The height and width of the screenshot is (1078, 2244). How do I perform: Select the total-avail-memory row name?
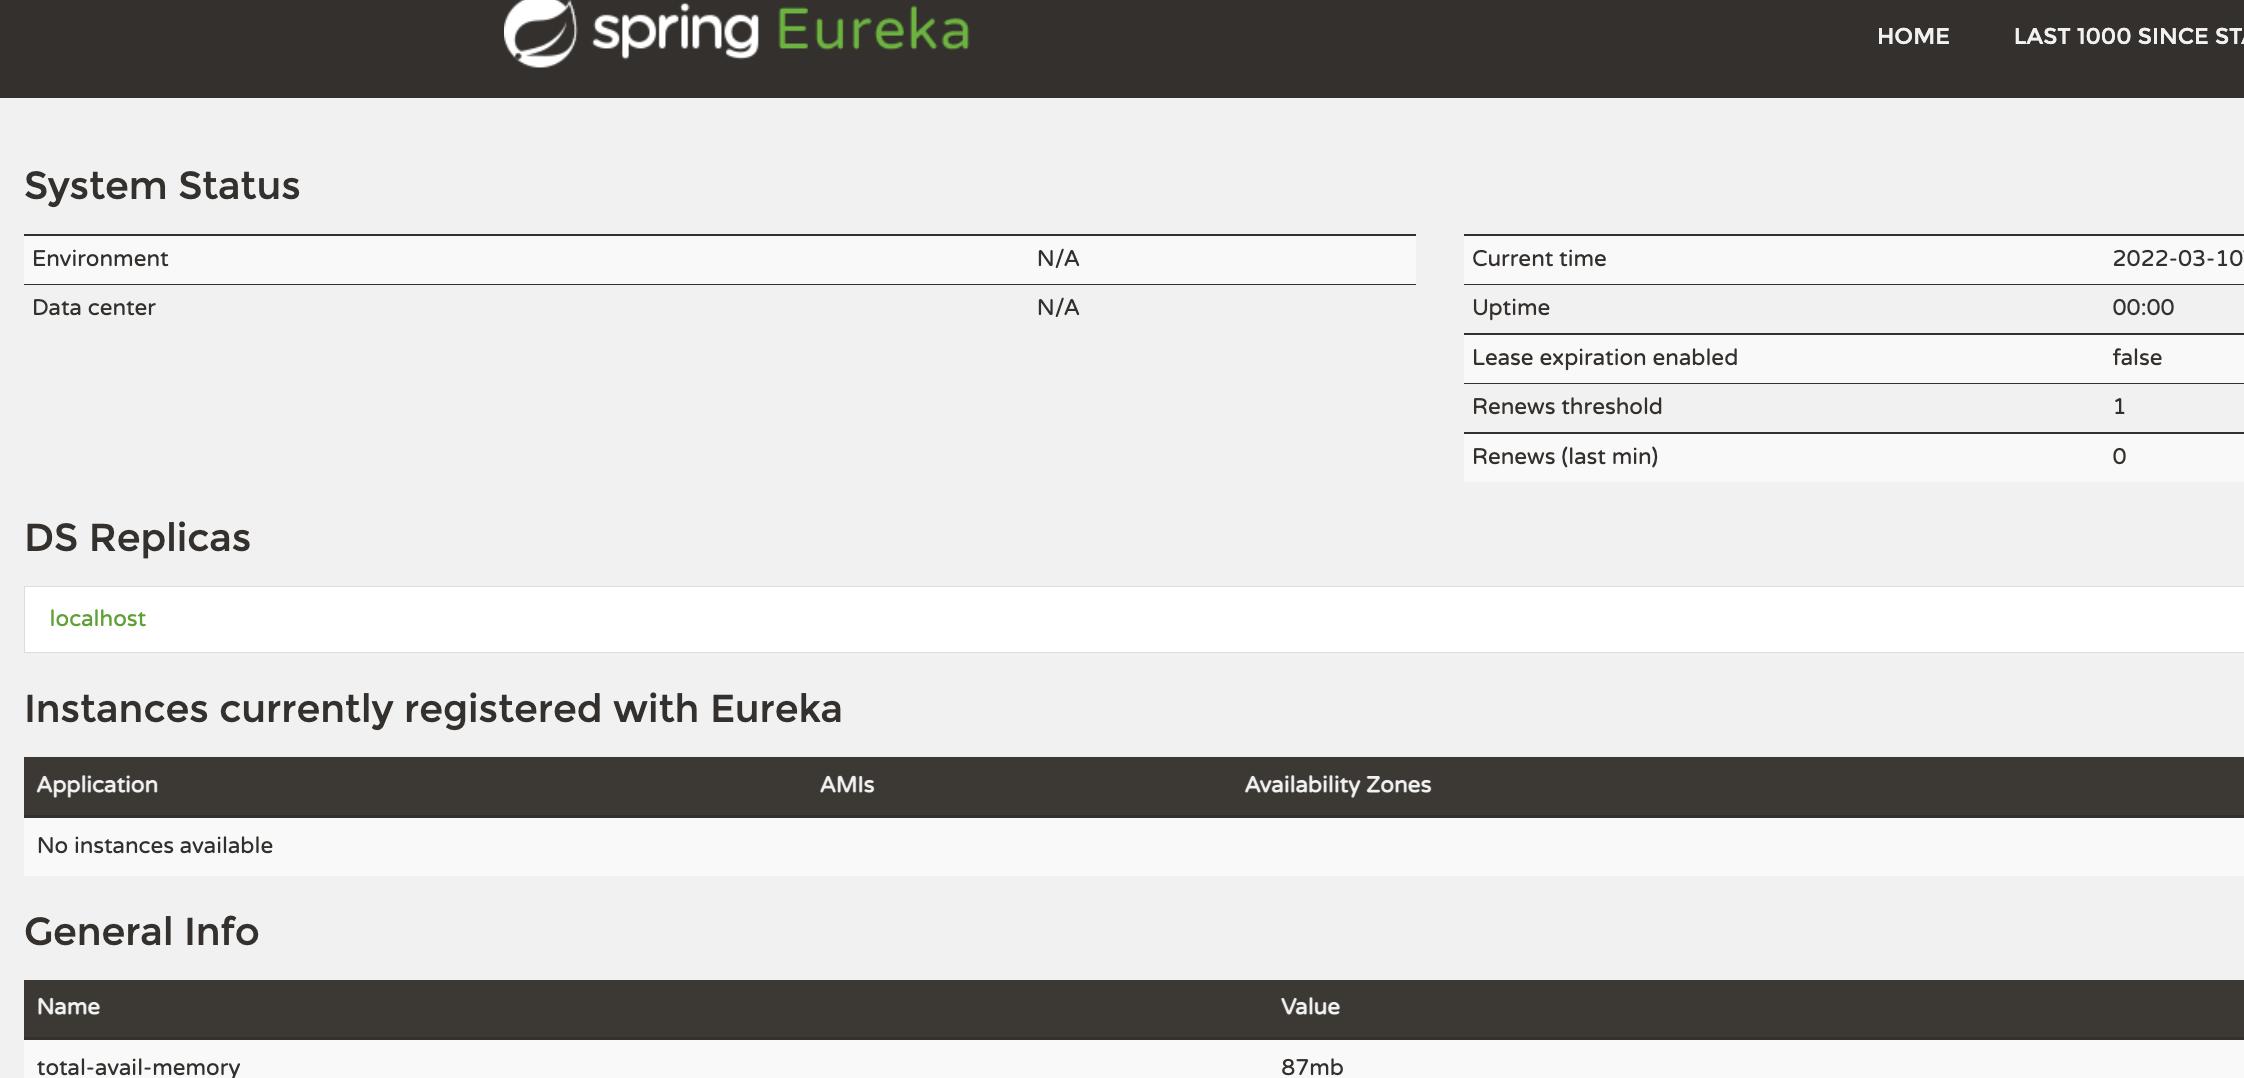pos(138,1066)
